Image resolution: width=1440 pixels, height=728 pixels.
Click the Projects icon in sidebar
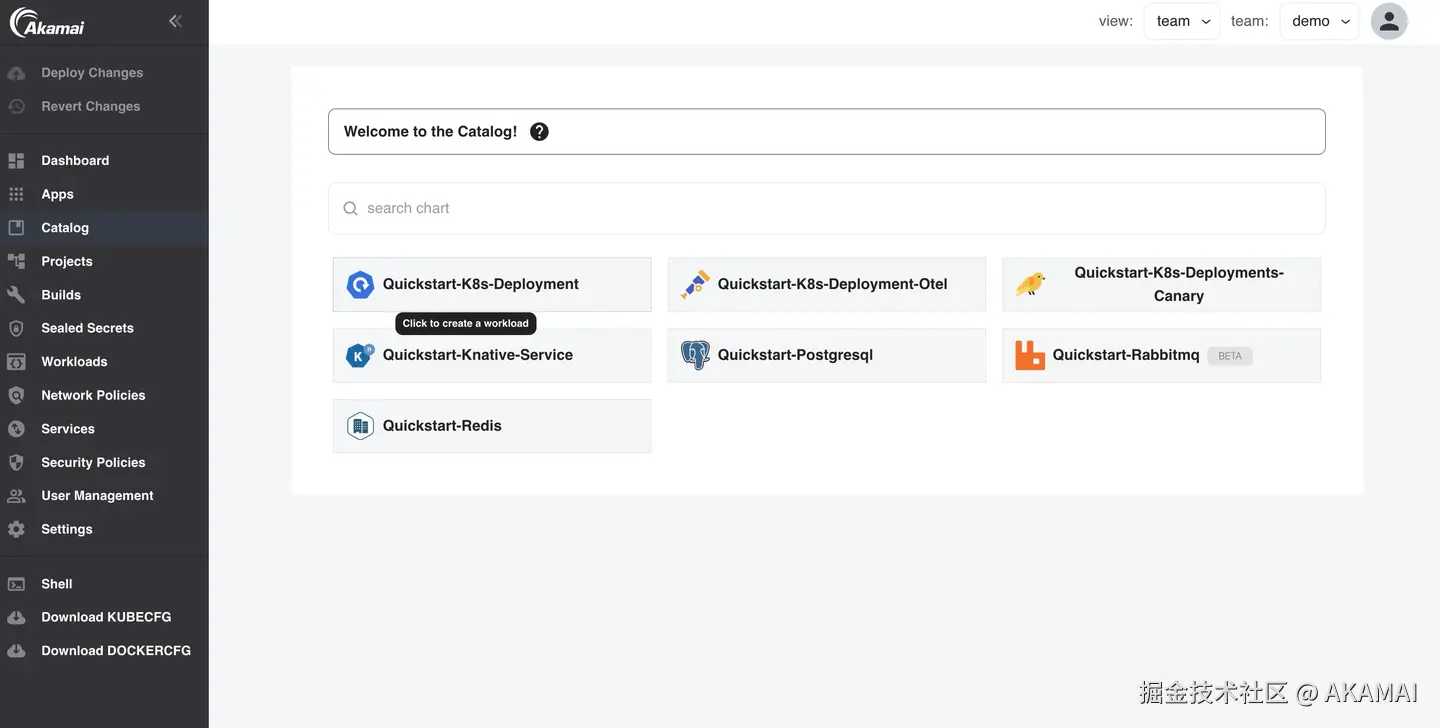[16, 261]
